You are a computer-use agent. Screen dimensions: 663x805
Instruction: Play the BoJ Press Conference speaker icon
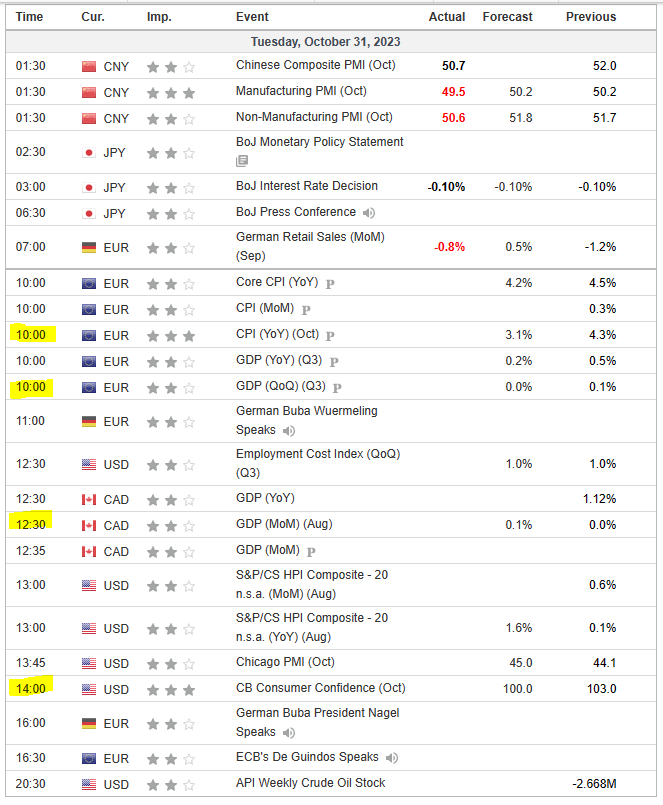pos(369,213)
